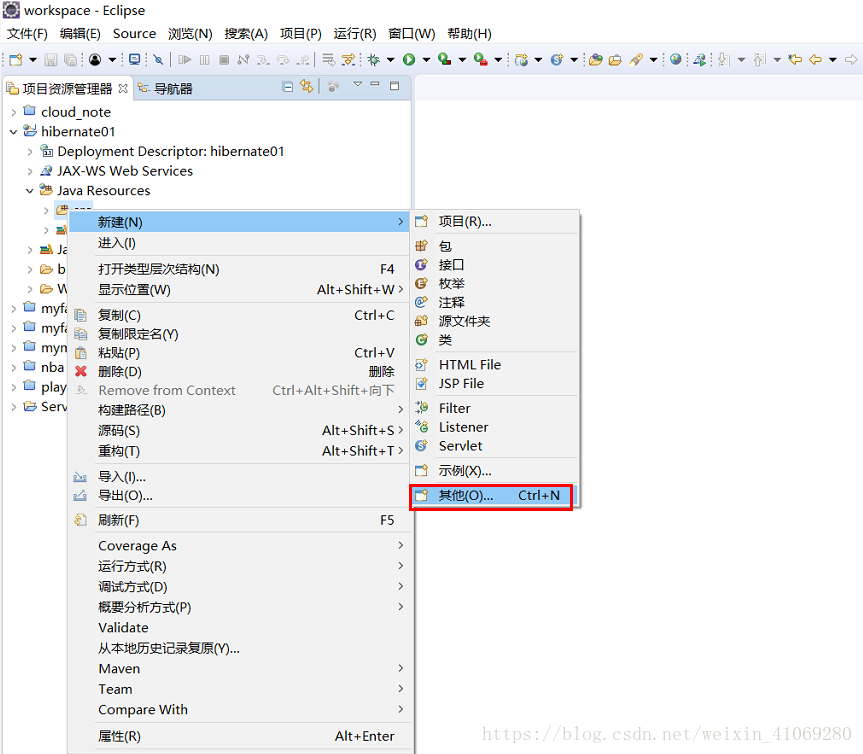Click the Debug bug icon
The width and height of the screenshot is (863, 754).
[x=374, y=59]
